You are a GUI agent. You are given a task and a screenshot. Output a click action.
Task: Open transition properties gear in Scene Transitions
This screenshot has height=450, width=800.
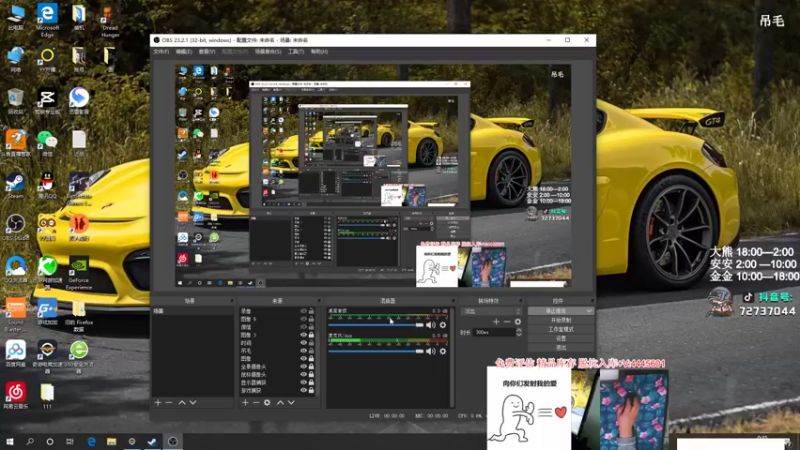tap(518, 321)
